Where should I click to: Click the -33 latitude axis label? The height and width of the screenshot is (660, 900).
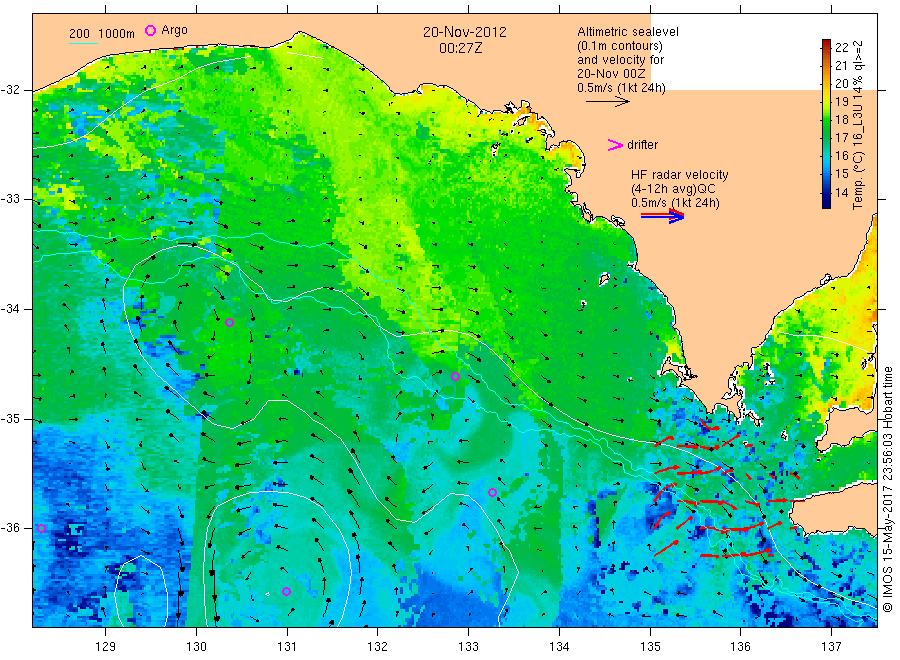coord(10,199)
